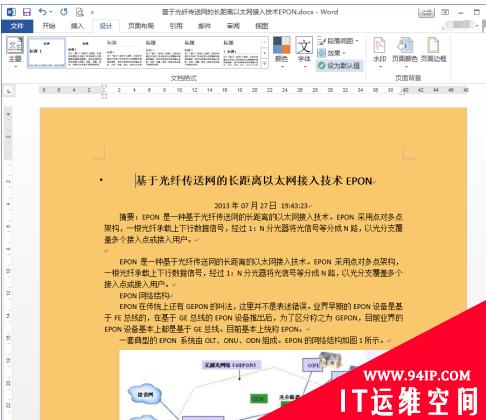Open the 页面颜色 page color picker

pos(405,52)
